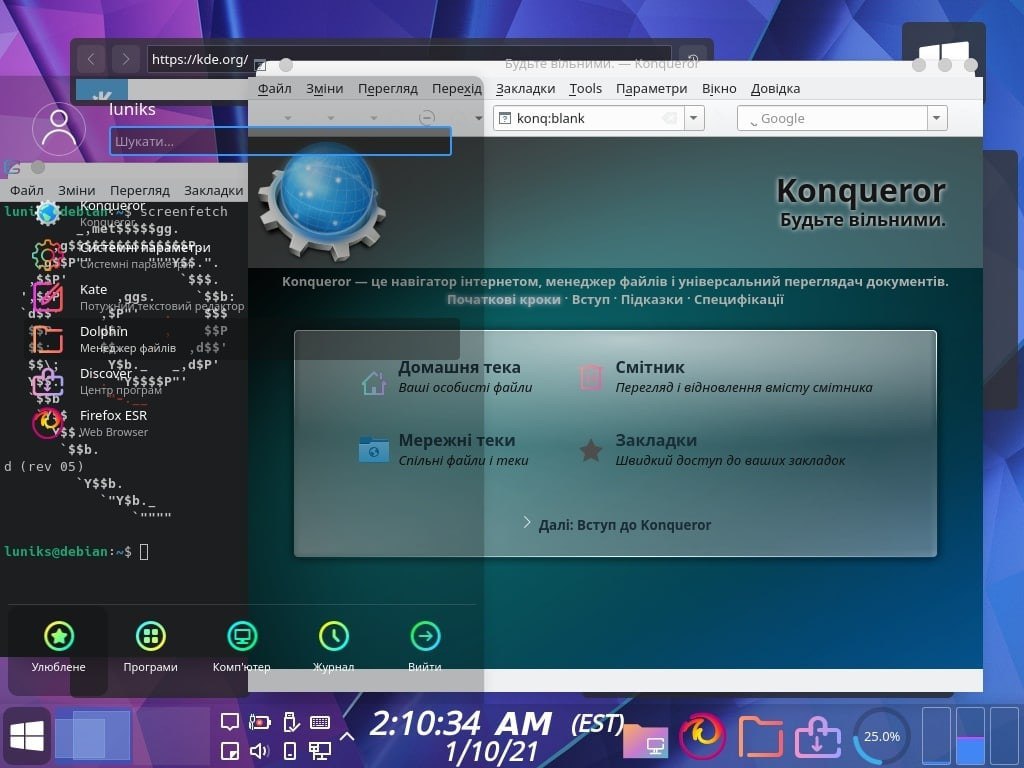Launch Discover software center from taskbar

tap(818, 737)
